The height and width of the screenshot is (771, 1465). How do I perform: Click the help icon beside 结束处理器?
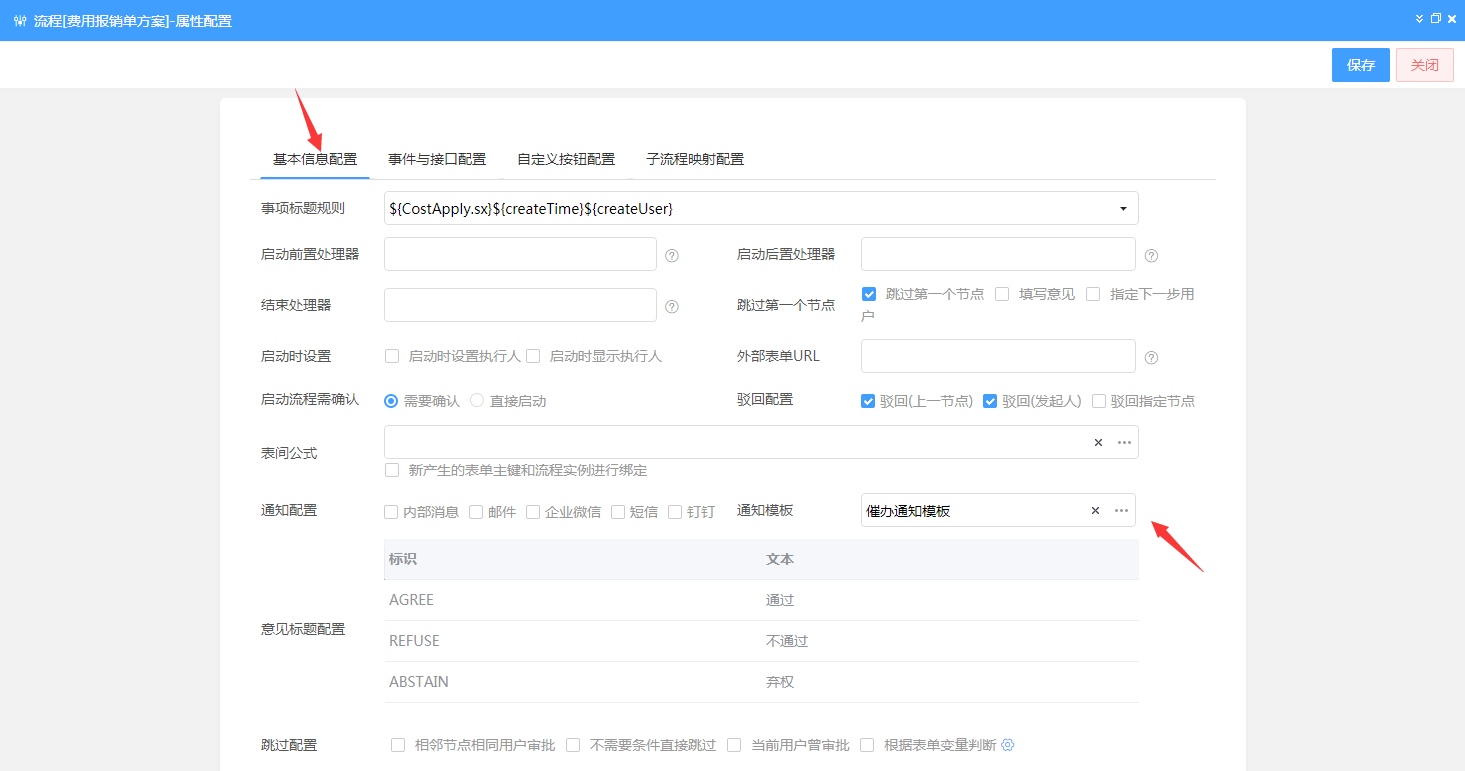coord(672,306)
